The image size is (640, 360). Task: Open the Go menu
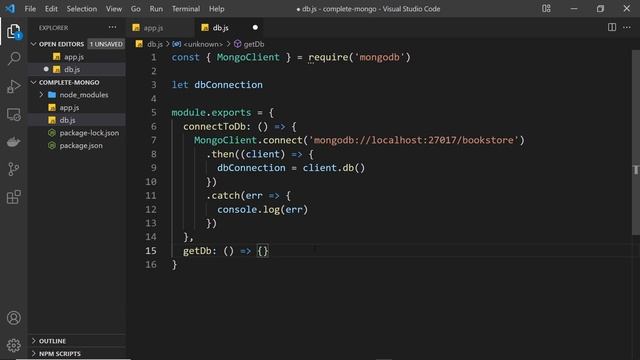tap(136, 9)
